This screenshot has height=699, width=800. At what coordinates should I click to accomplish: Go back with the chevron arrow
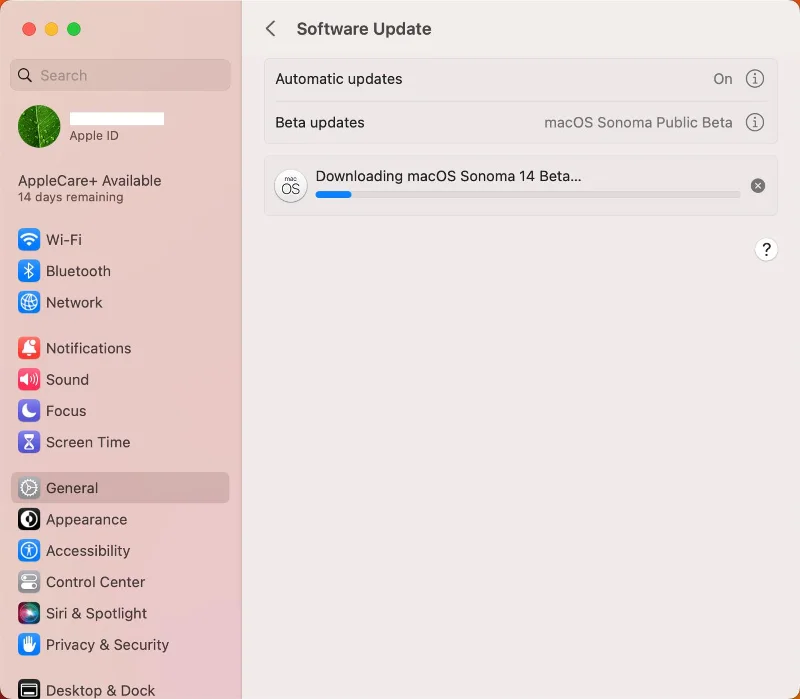point(271,29)
